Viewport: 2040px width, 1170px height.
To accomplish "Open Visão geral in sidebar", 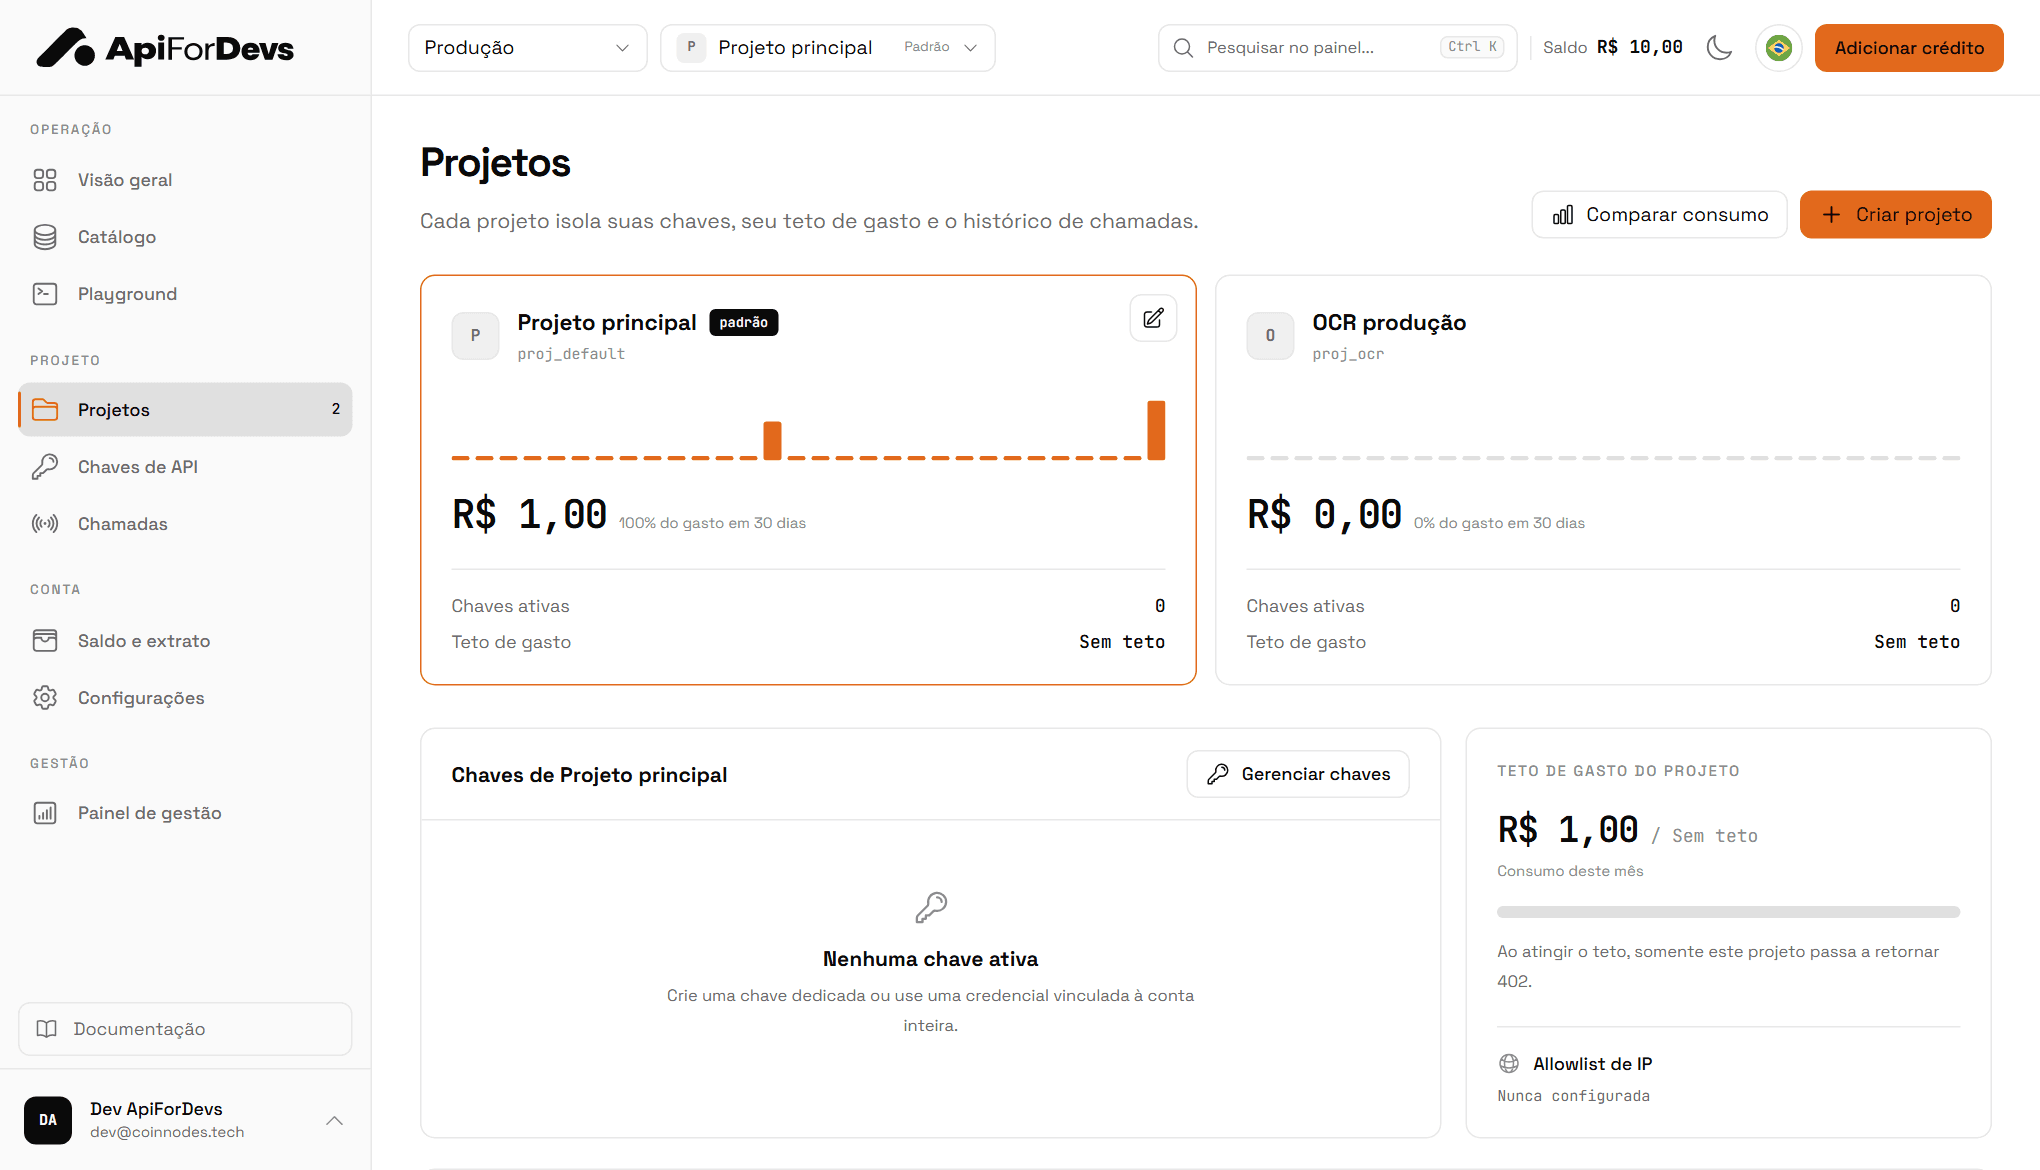I will [x=185, y=180].
